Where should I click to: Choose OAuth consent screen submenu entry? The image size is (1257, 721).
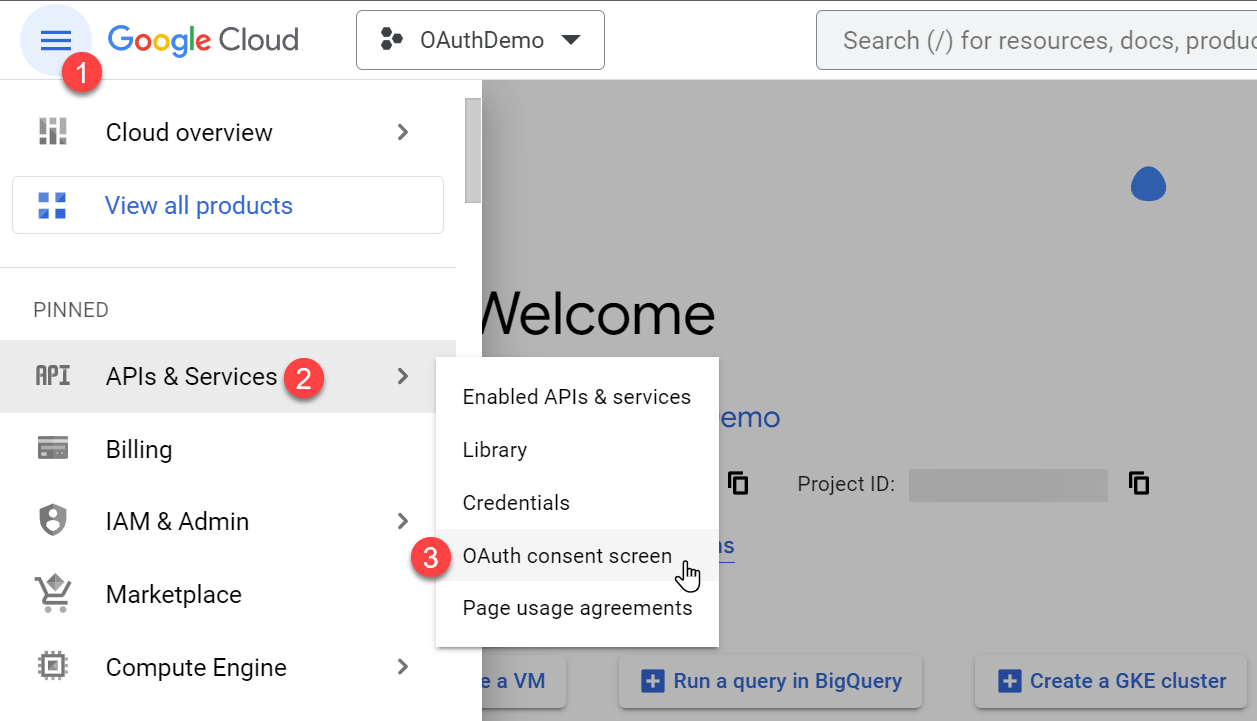pos(577,556)
